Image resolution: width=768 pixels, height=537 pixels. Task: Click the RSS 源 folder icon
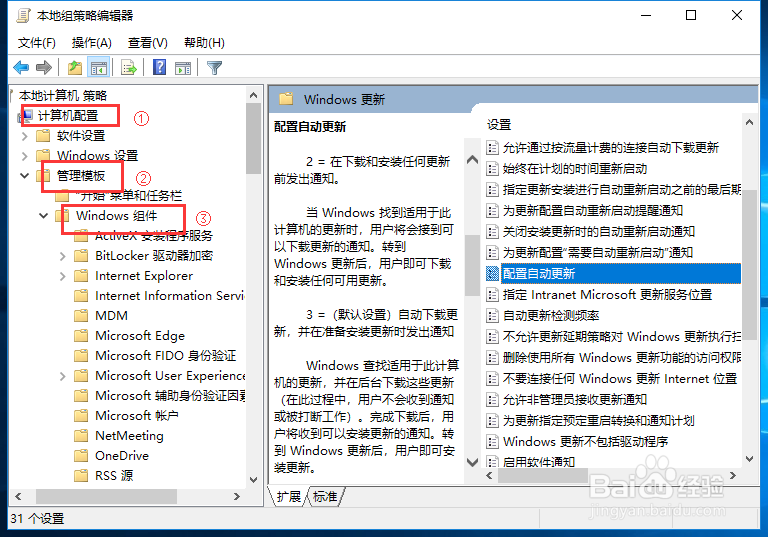pyautogui.click(x=81, y=475)
